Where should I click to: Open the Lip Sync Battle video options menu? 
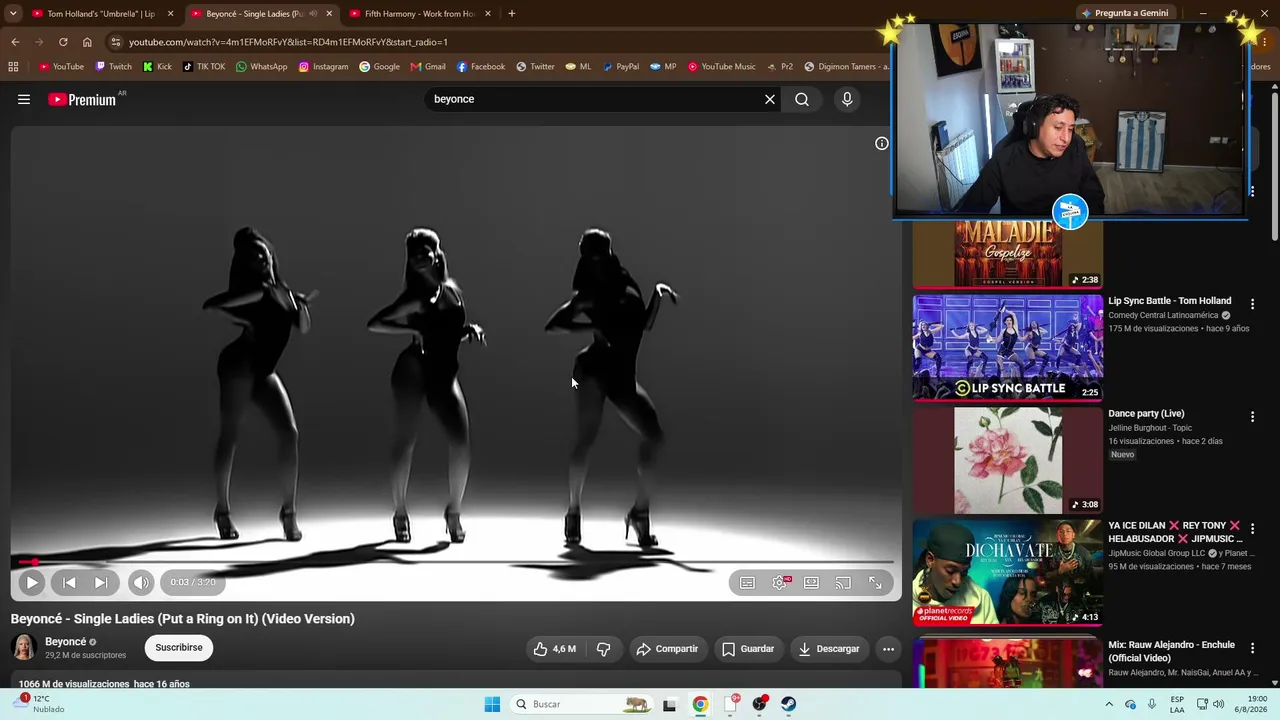[x=1252, y=304]
